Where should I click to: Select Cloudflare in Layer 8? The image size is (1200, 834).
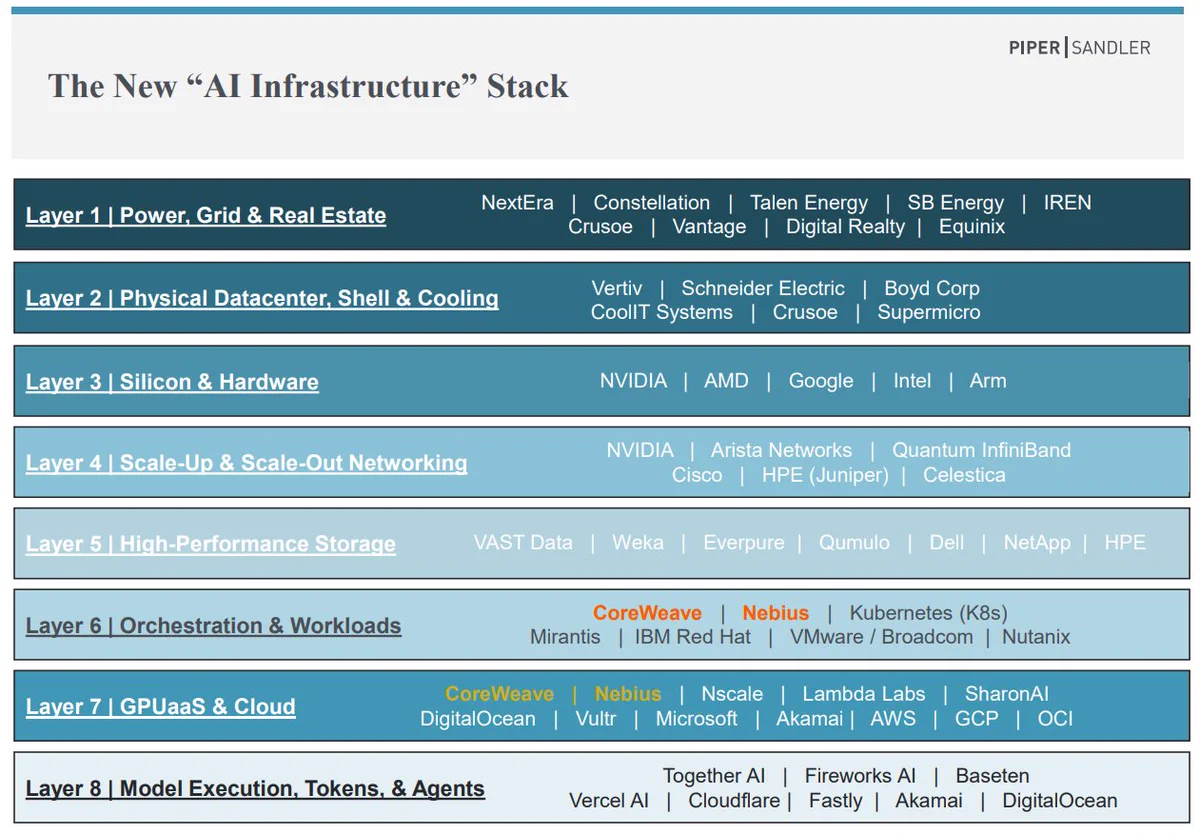(x=735, y=801)
